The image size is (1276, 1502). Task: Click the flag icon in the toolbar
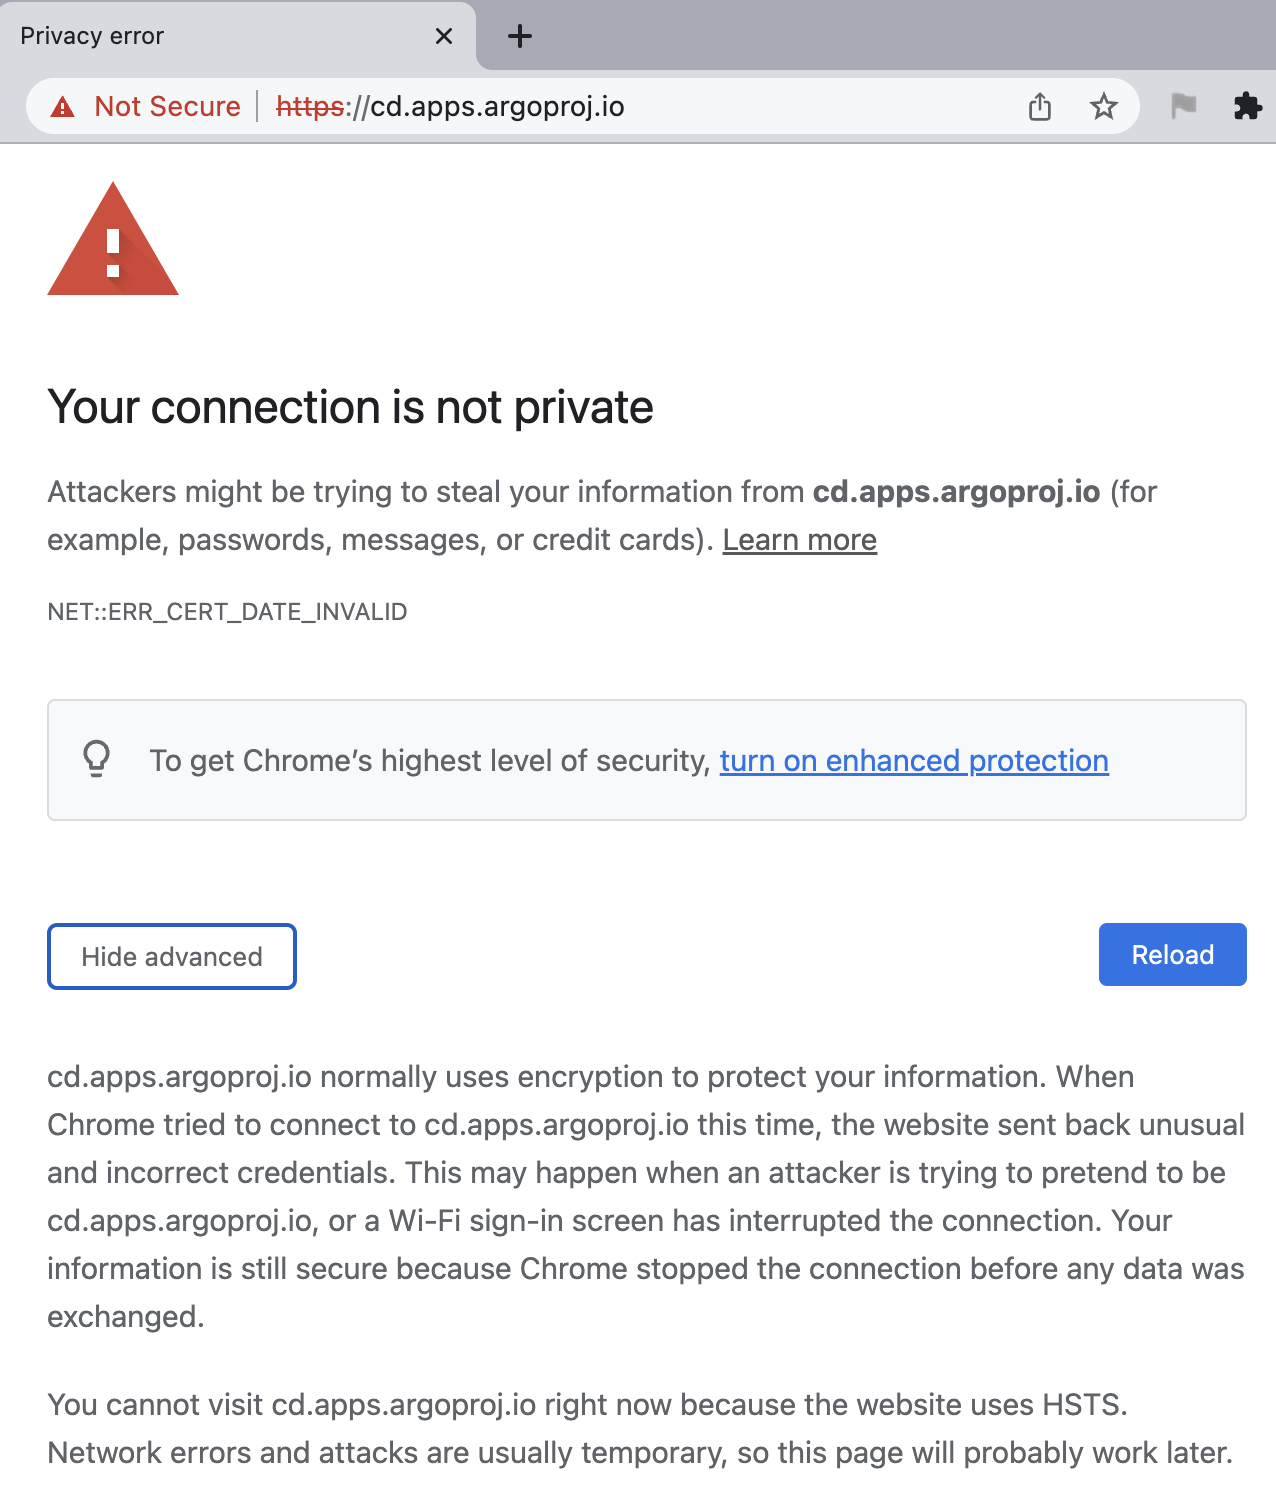[x=1184, y=106]
